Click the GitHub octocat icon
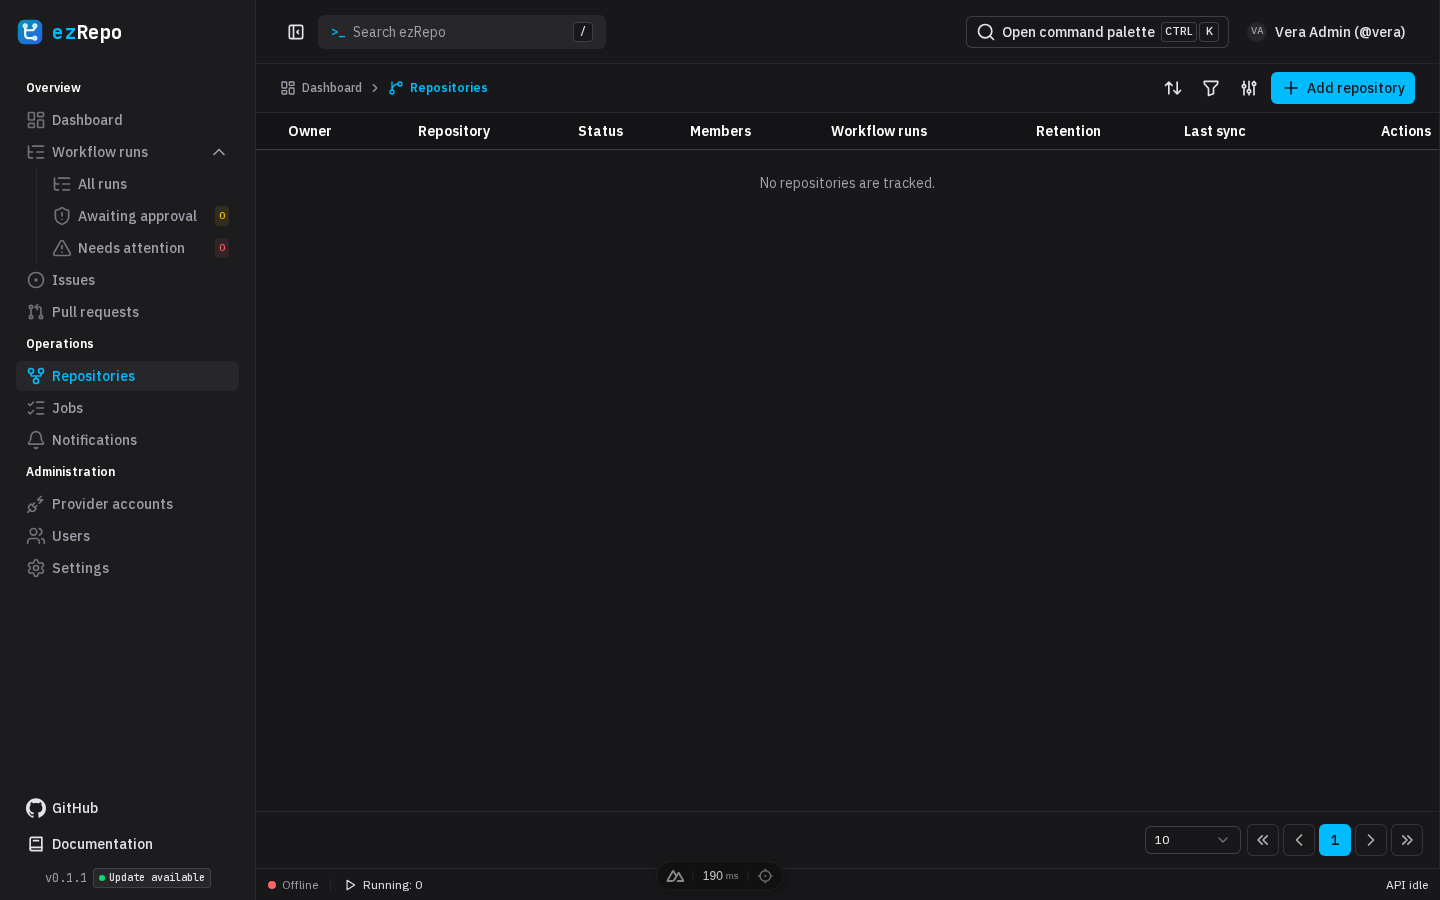Screen dimensions: 1440x900 click(x=36, y=808)
